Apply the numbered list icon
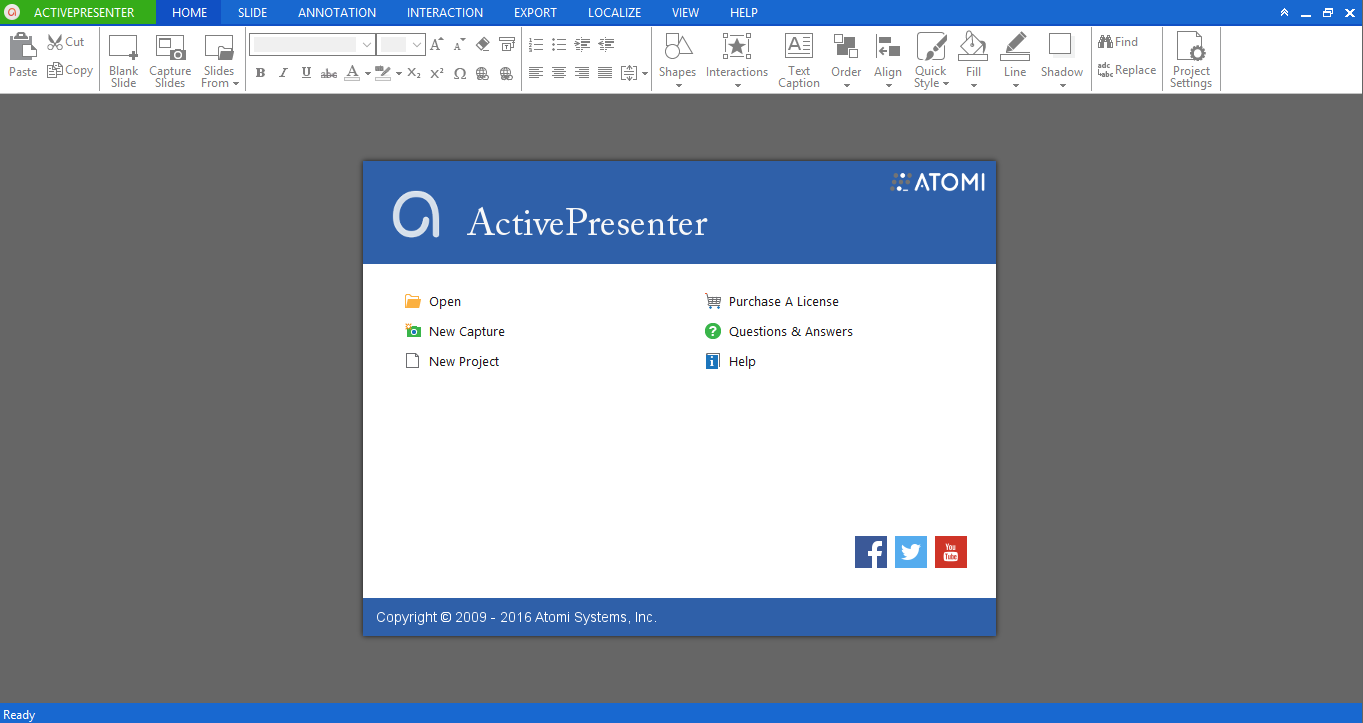The width and height of the screenshot is (1363, 723). [x=536, y=44]
